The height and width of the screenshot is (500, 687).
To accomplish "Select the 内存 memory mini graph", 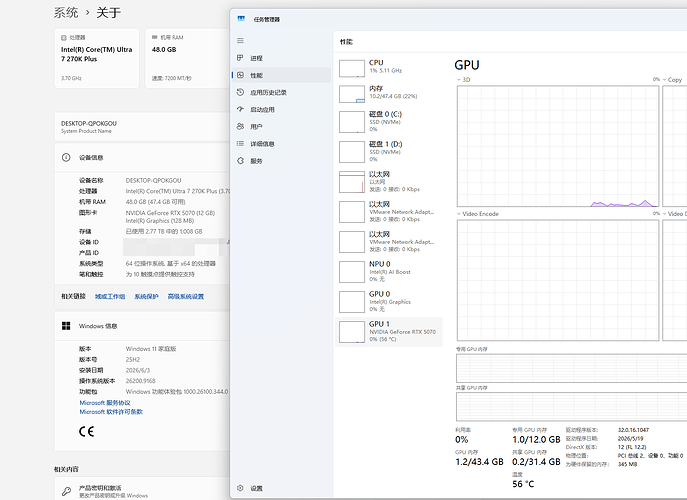I will click(352, 94).
